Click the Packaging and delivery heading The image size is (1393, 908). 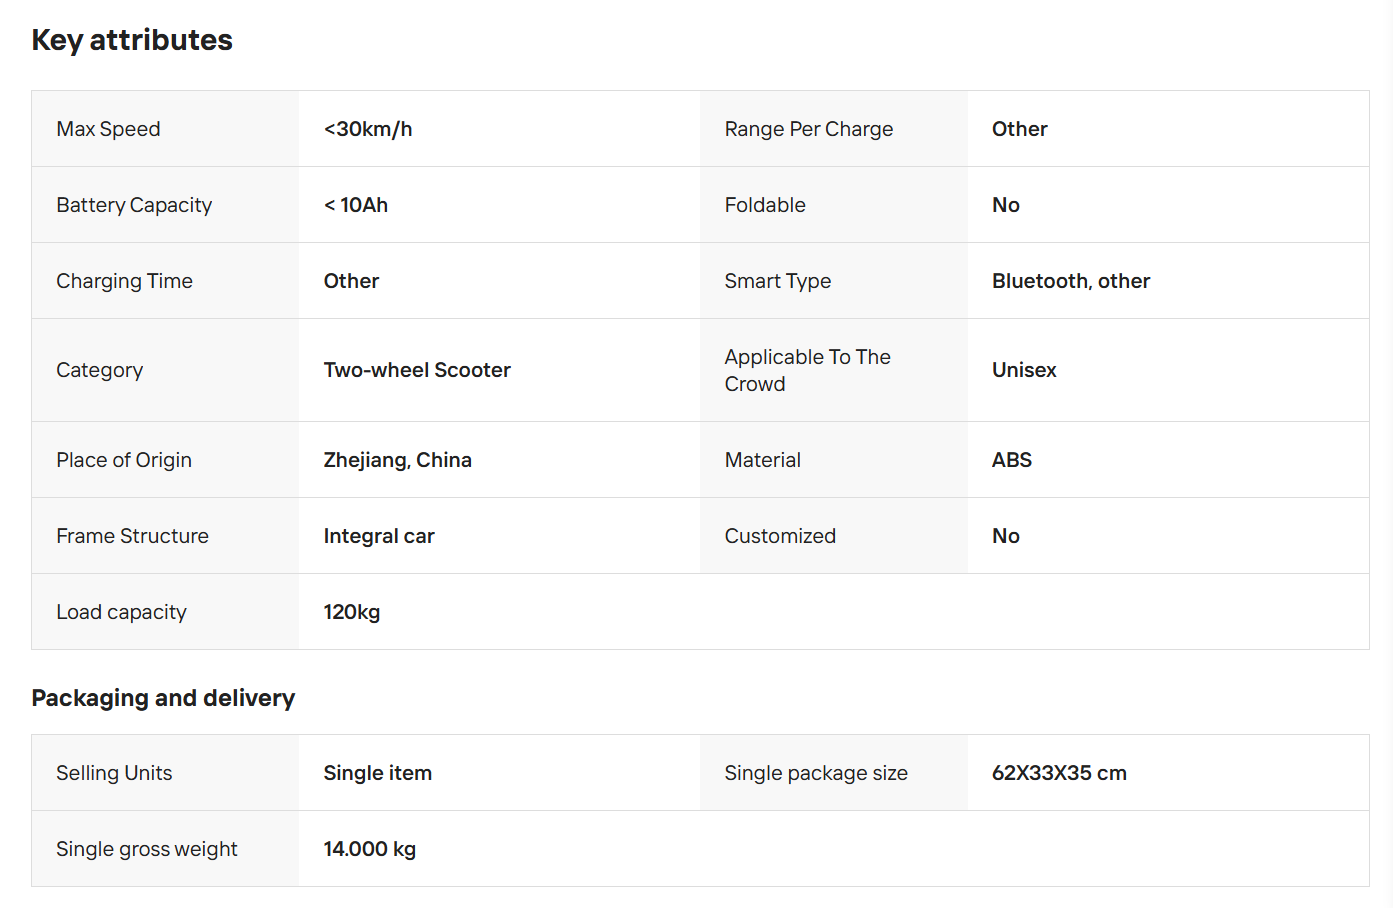click(163, 698)
